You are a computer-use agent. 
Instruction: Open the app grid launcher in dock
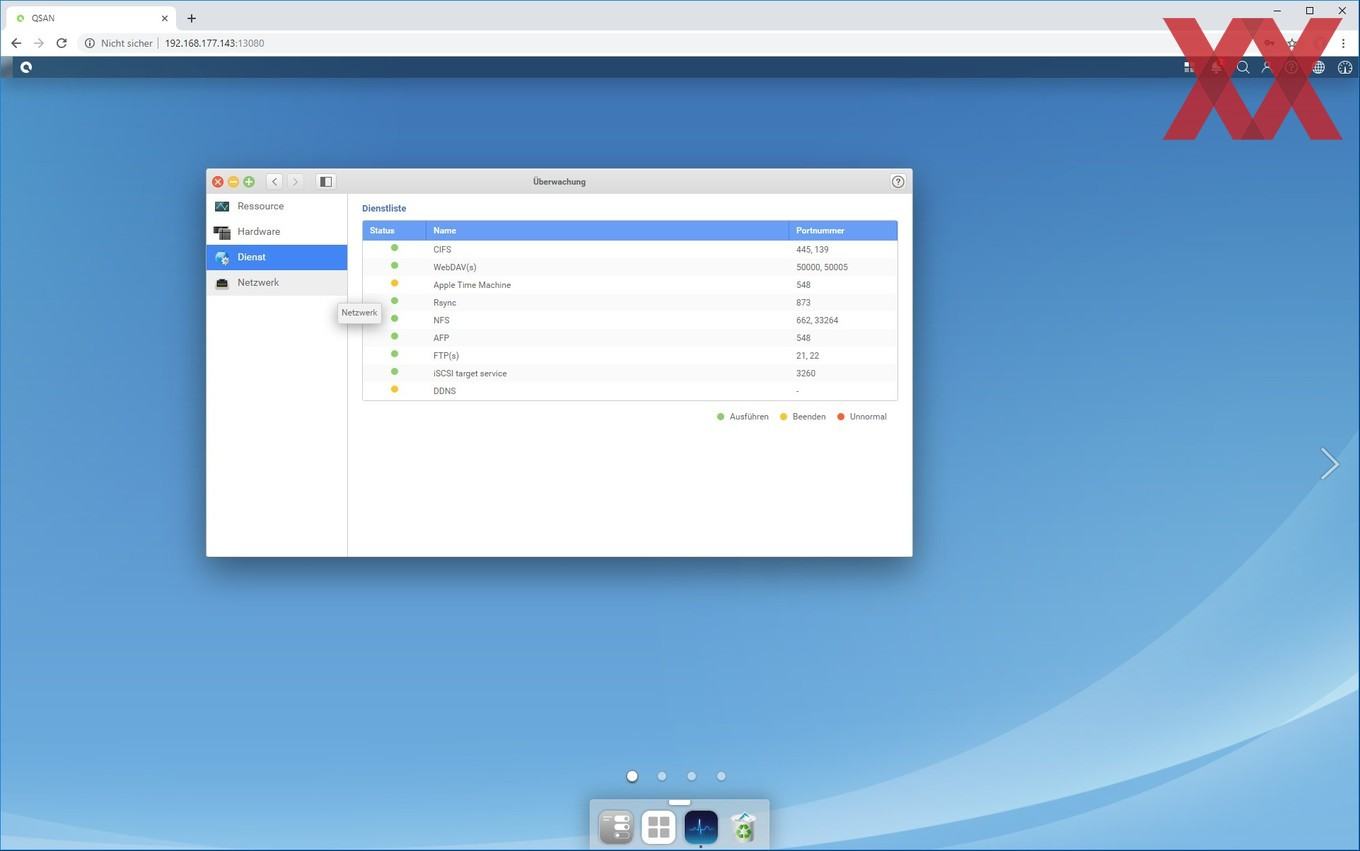(x=658, y=827)
